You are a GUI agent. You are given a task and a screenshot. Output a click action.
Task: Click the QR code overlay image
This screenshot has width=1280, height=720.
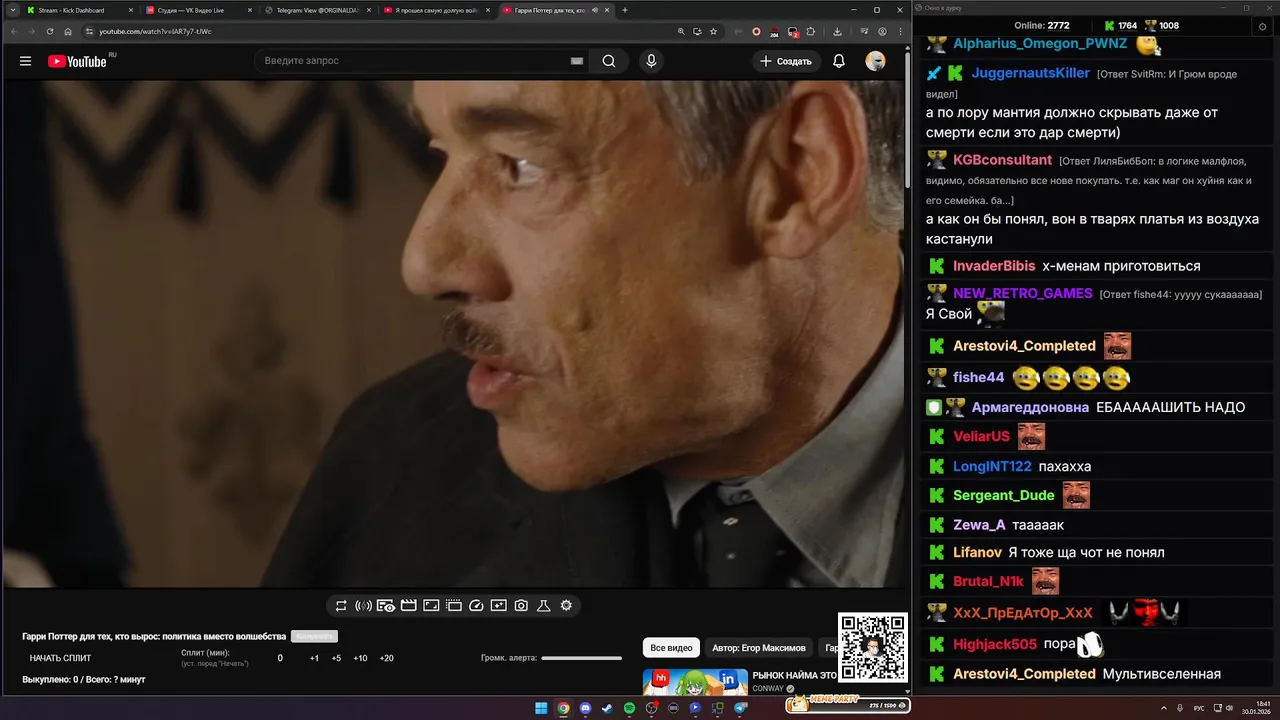click(x=872, y=647)
